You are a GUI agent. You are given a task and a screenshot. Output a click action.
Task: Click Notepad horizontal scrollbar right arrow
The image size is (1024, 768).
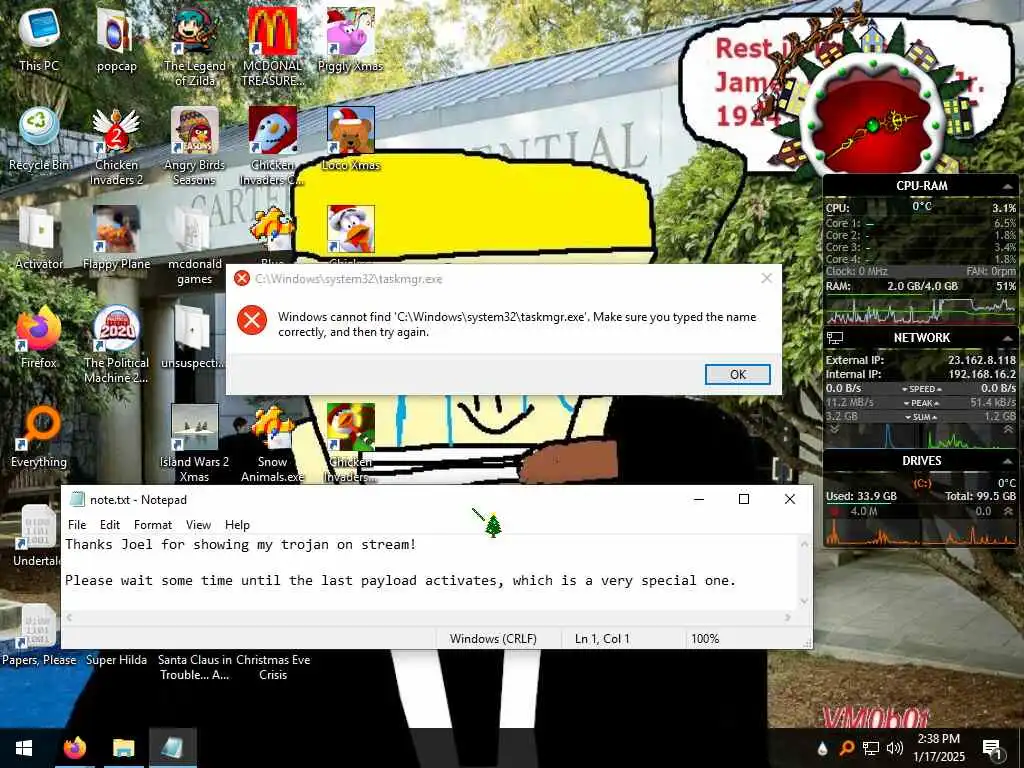click(x=788, y=616)
